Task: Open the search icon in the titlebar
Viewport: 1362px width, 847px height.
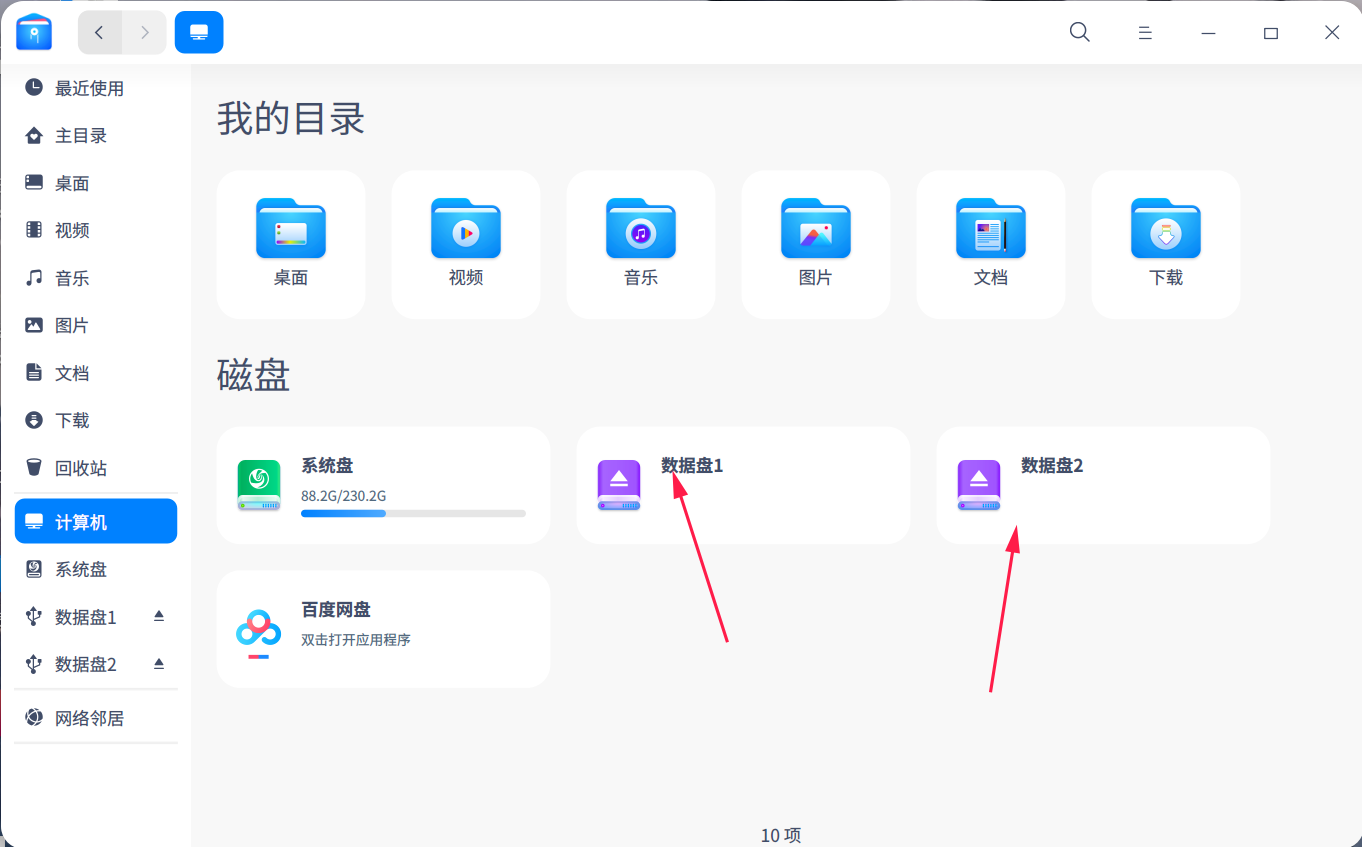Action: tap(1079, 32)
